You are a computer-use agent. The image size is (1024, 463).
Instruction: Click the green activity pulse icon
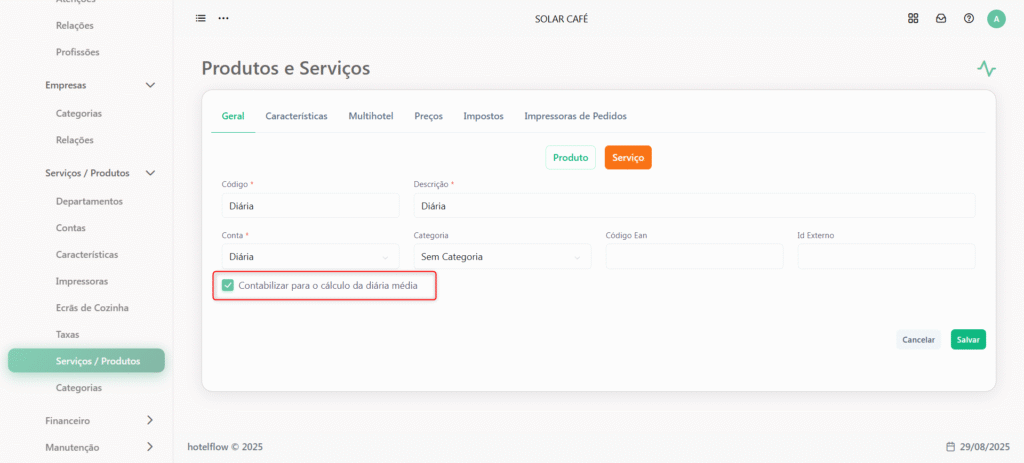point(986,68)
